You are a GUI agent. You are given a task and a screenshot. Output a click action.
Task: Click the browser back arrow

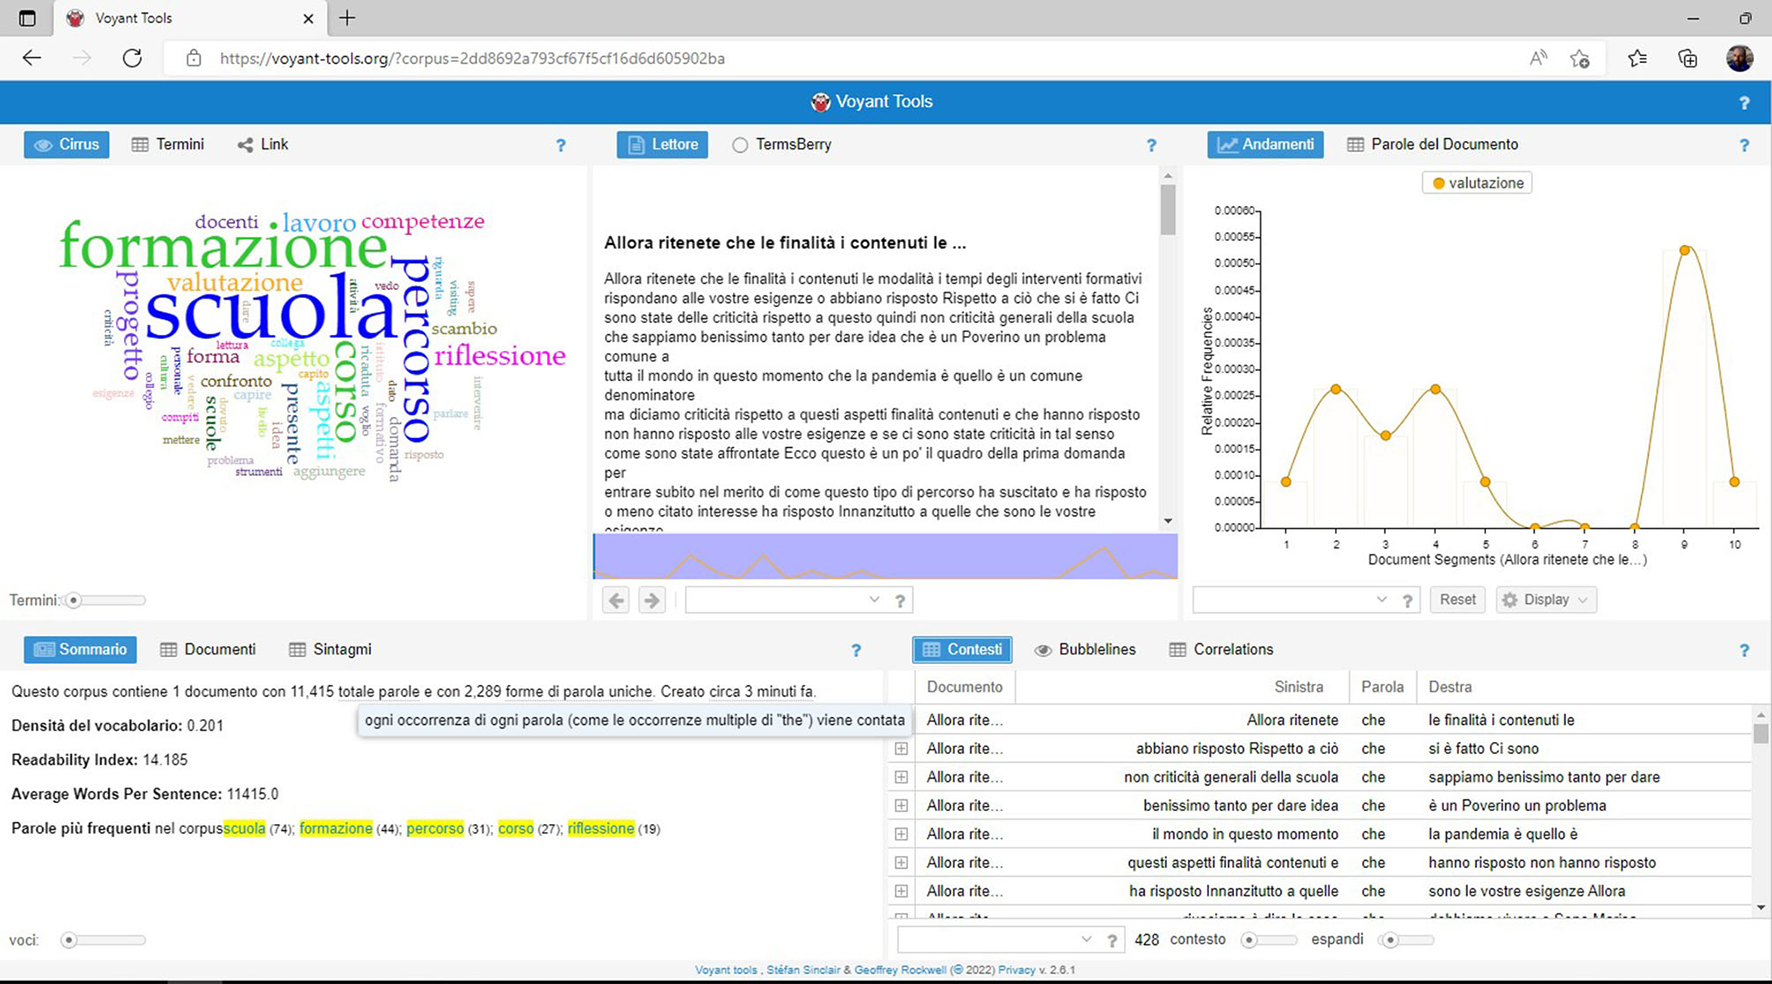[32, 58]
